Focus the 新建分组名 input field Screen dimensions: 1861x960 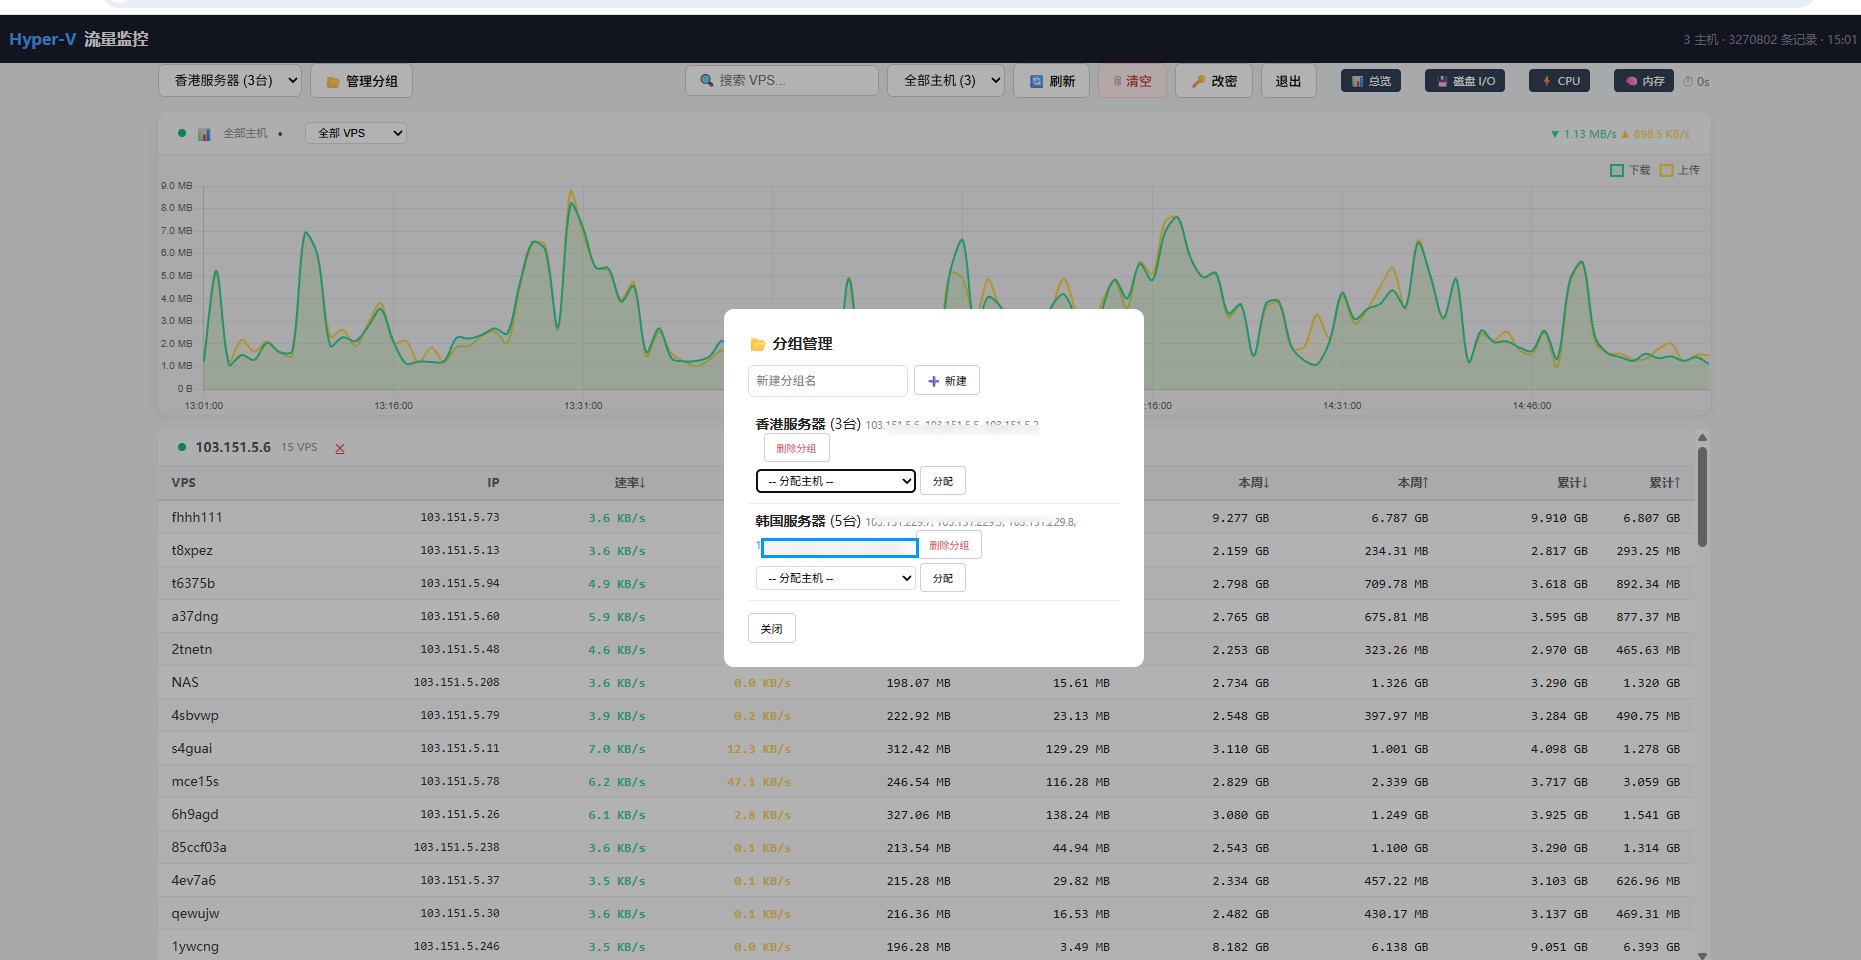click(x=827, y=381)
